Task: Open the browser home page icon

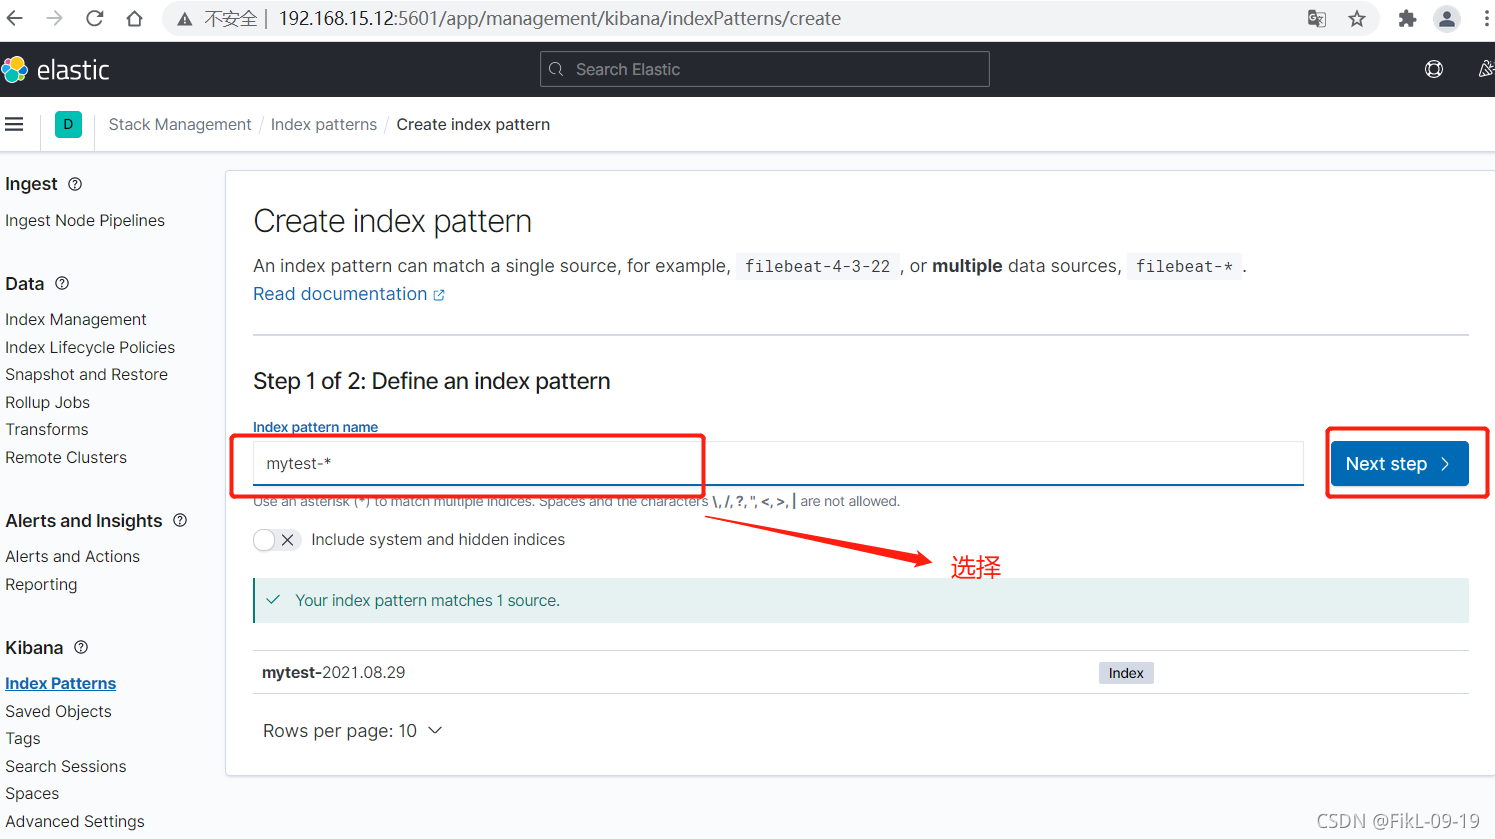Action: click(134, 18)
